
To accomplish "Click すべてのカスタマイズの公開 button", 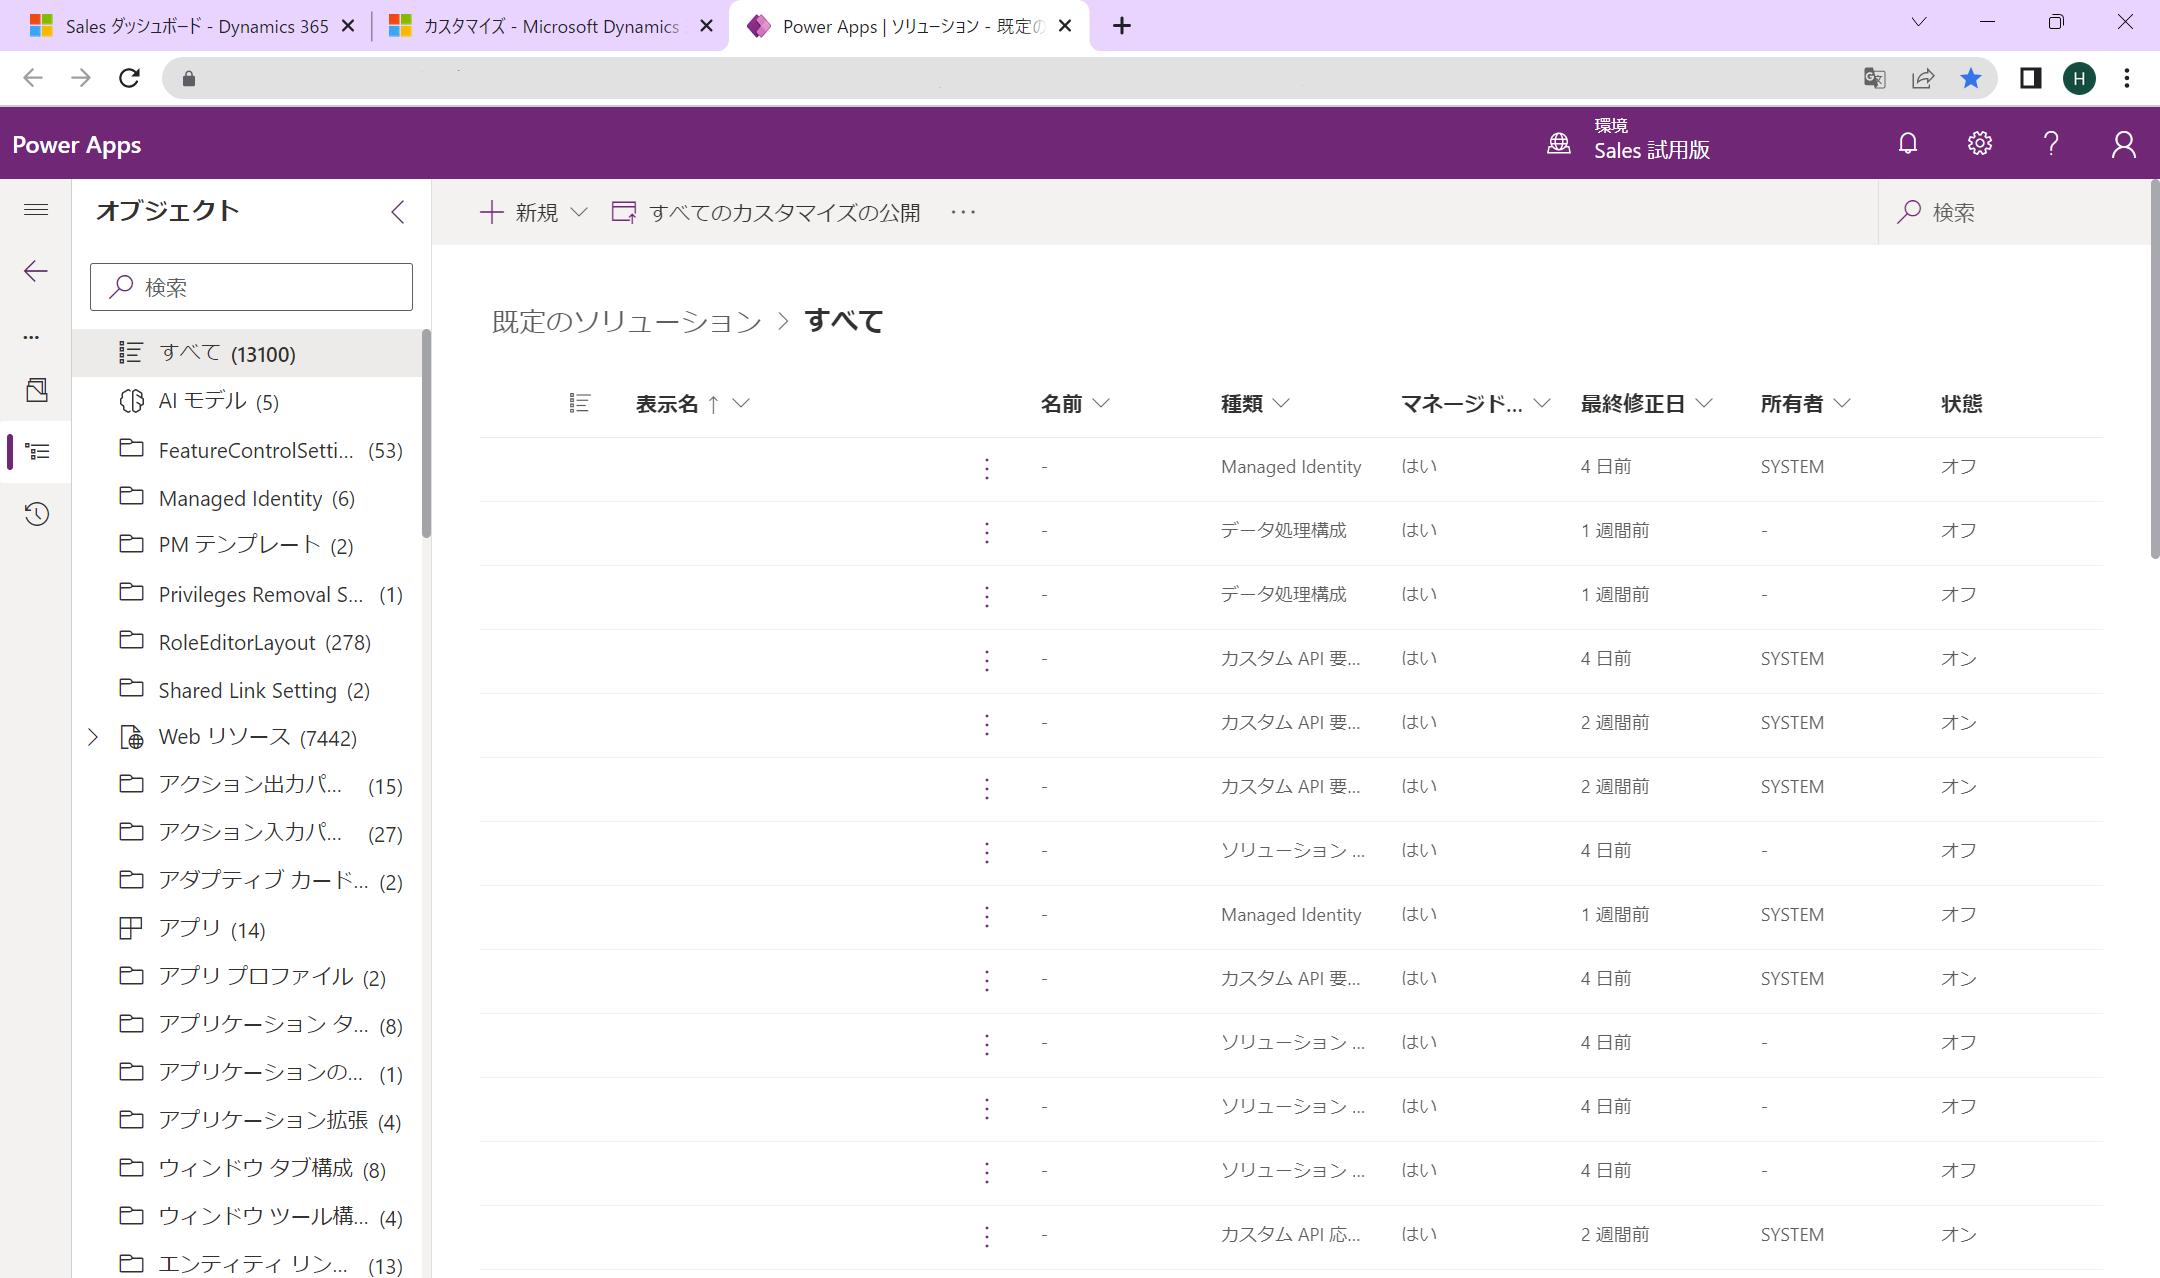I will click(766, 212).
